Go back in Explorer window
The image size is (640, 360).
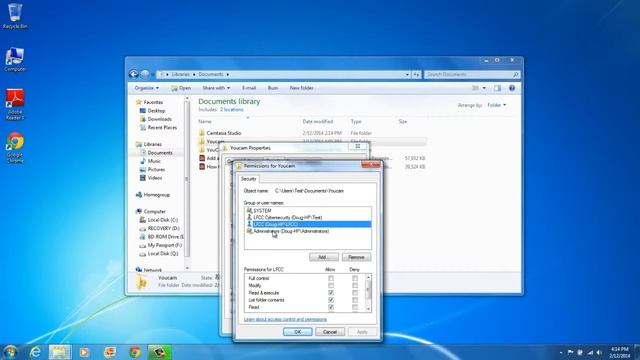(133, 74)
